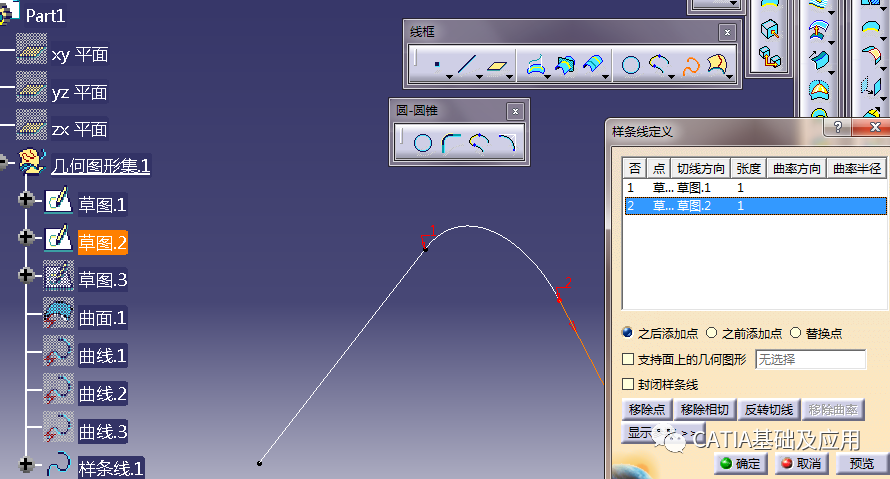The height and width of the screenshot is (479, 890).
Task: Click the Part1 root node in tree
Action: 45,16
